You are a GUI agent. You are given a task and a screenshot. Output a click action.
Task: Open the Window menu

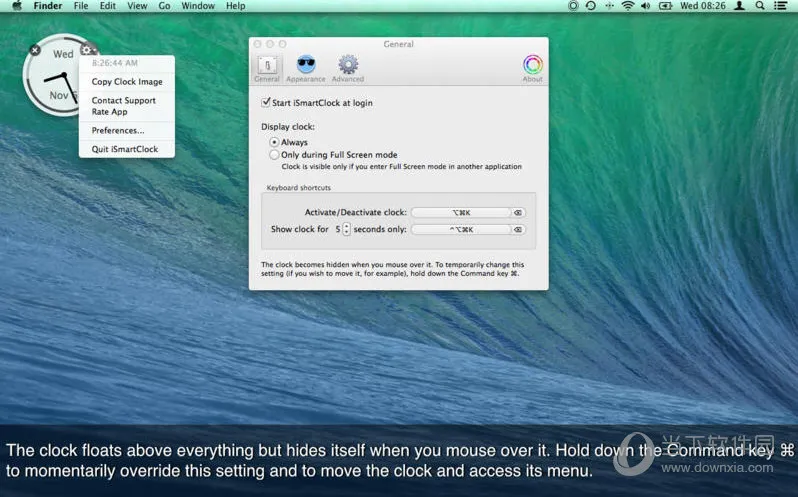point(198,6)
